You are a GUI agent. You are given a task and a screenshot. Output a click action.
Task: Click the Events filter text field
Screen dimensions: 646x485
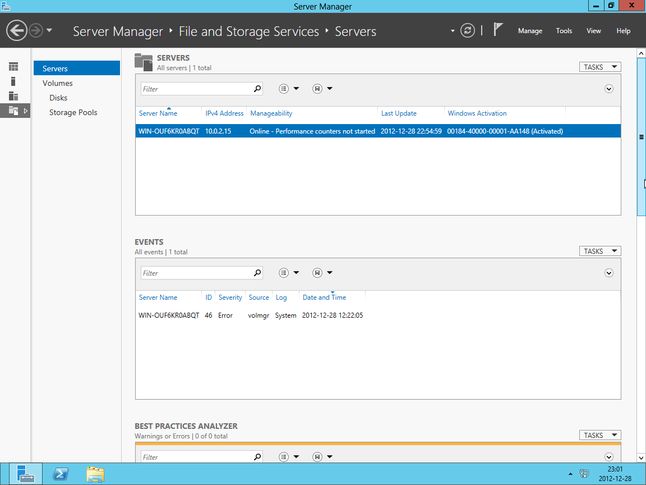197,273
